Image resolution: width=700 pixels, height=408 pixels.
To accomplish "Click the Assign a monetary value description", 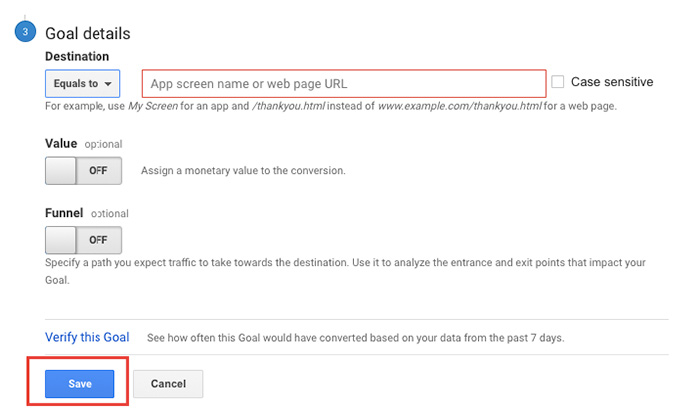I will coord(243,171).
